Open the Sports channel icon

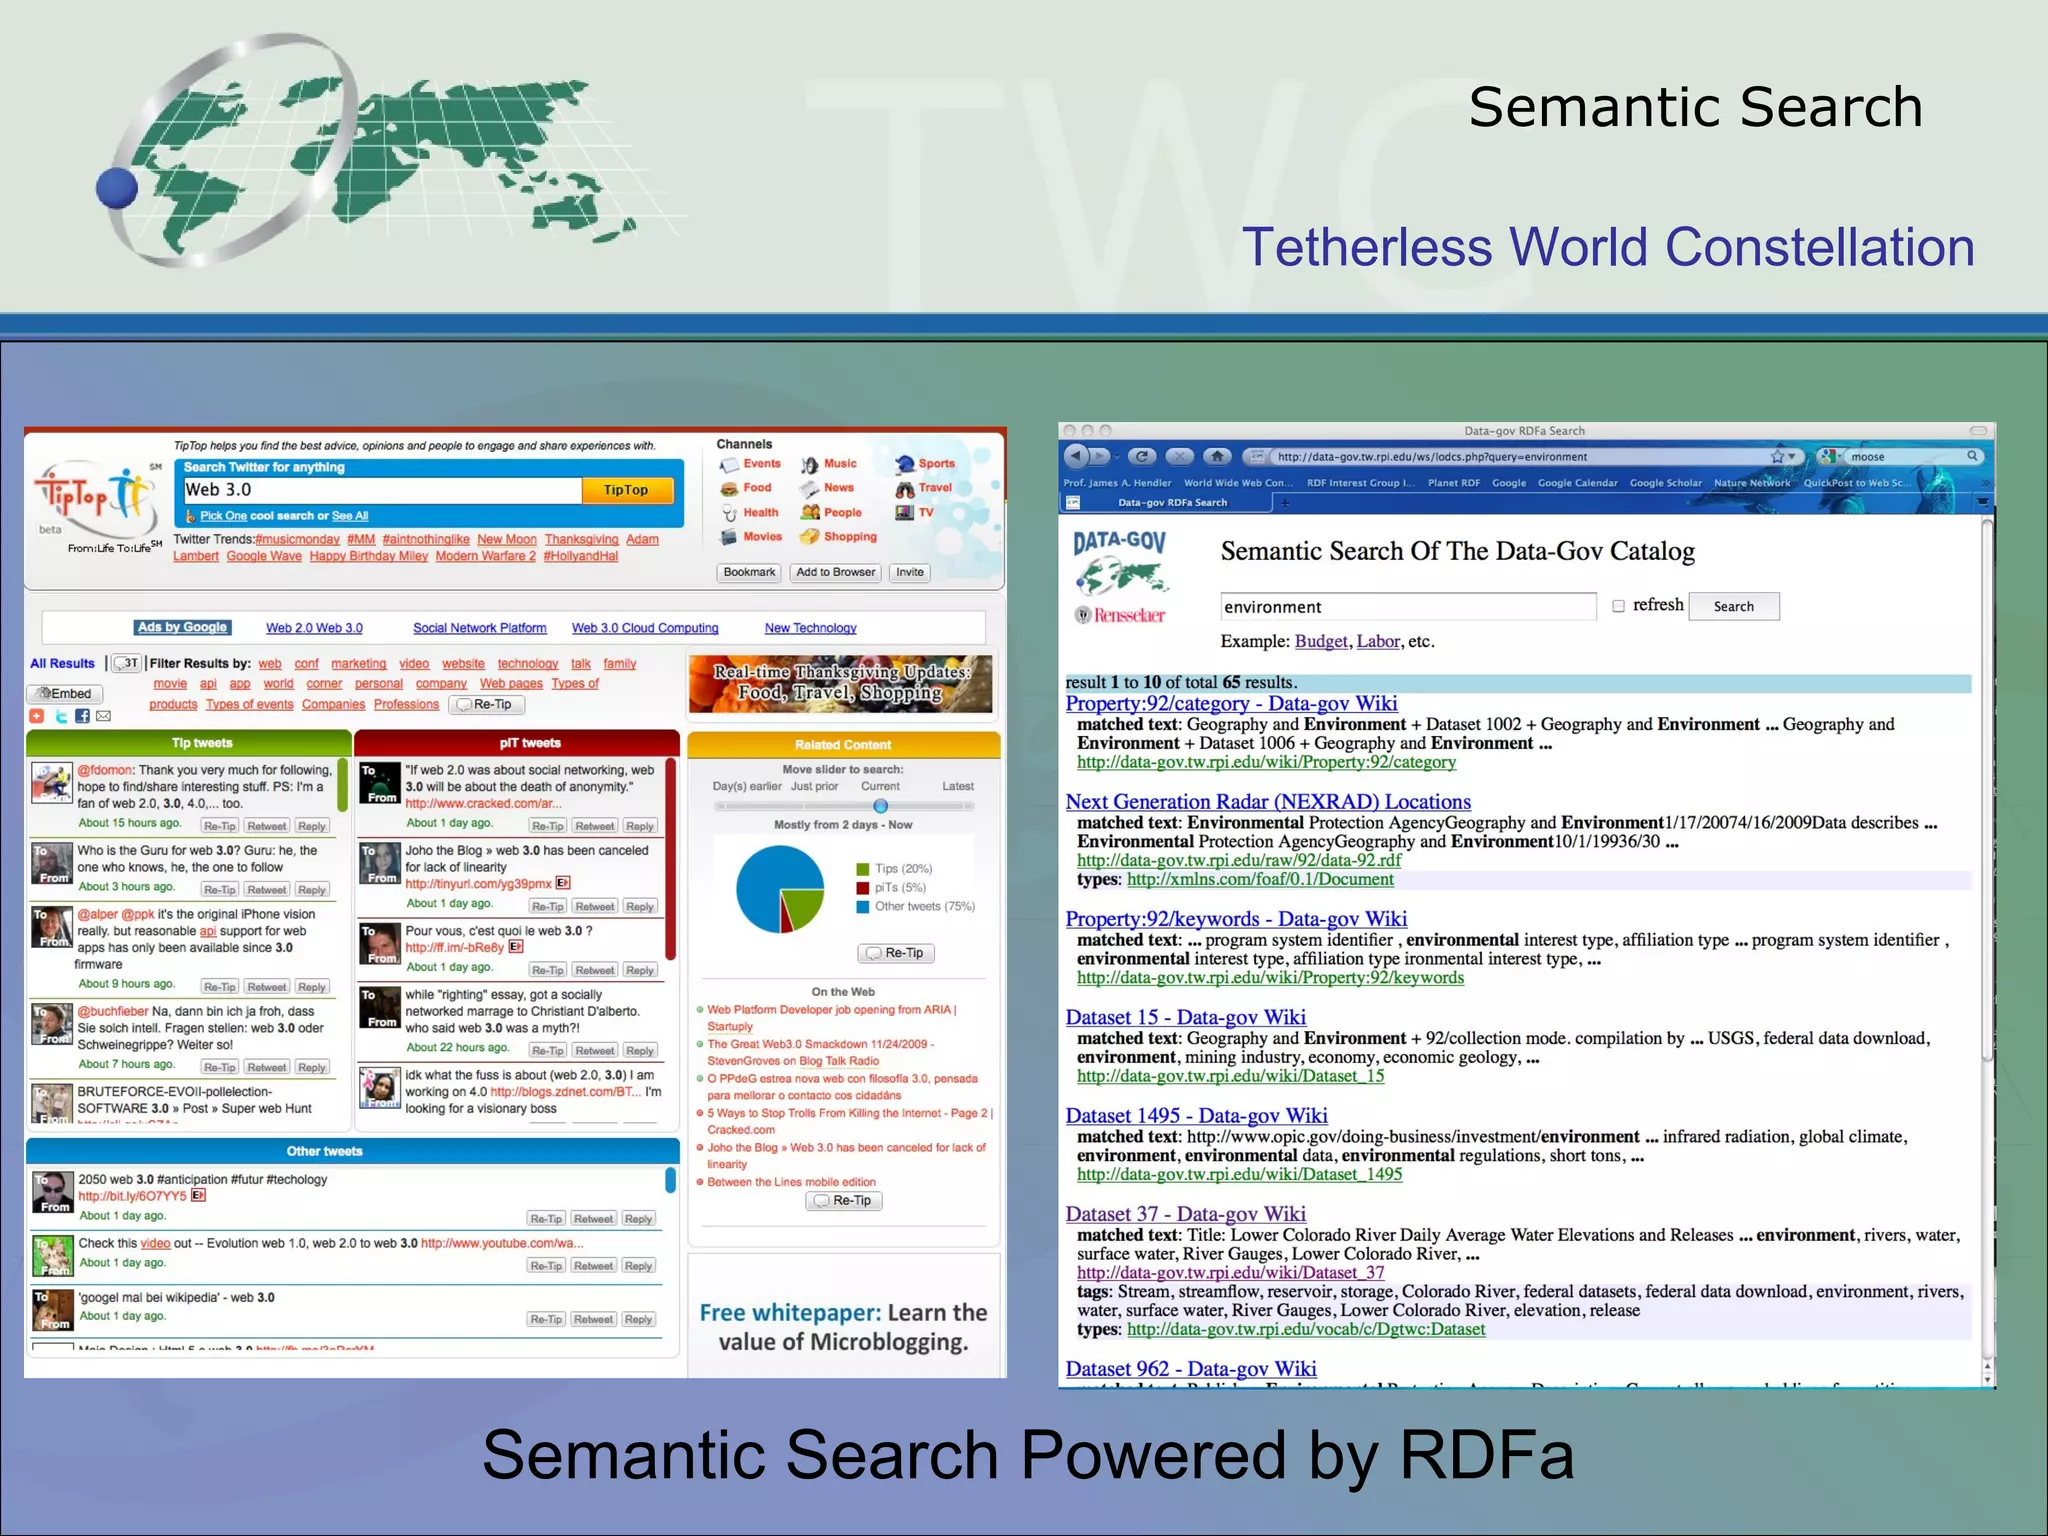click(x=905, y=464)
